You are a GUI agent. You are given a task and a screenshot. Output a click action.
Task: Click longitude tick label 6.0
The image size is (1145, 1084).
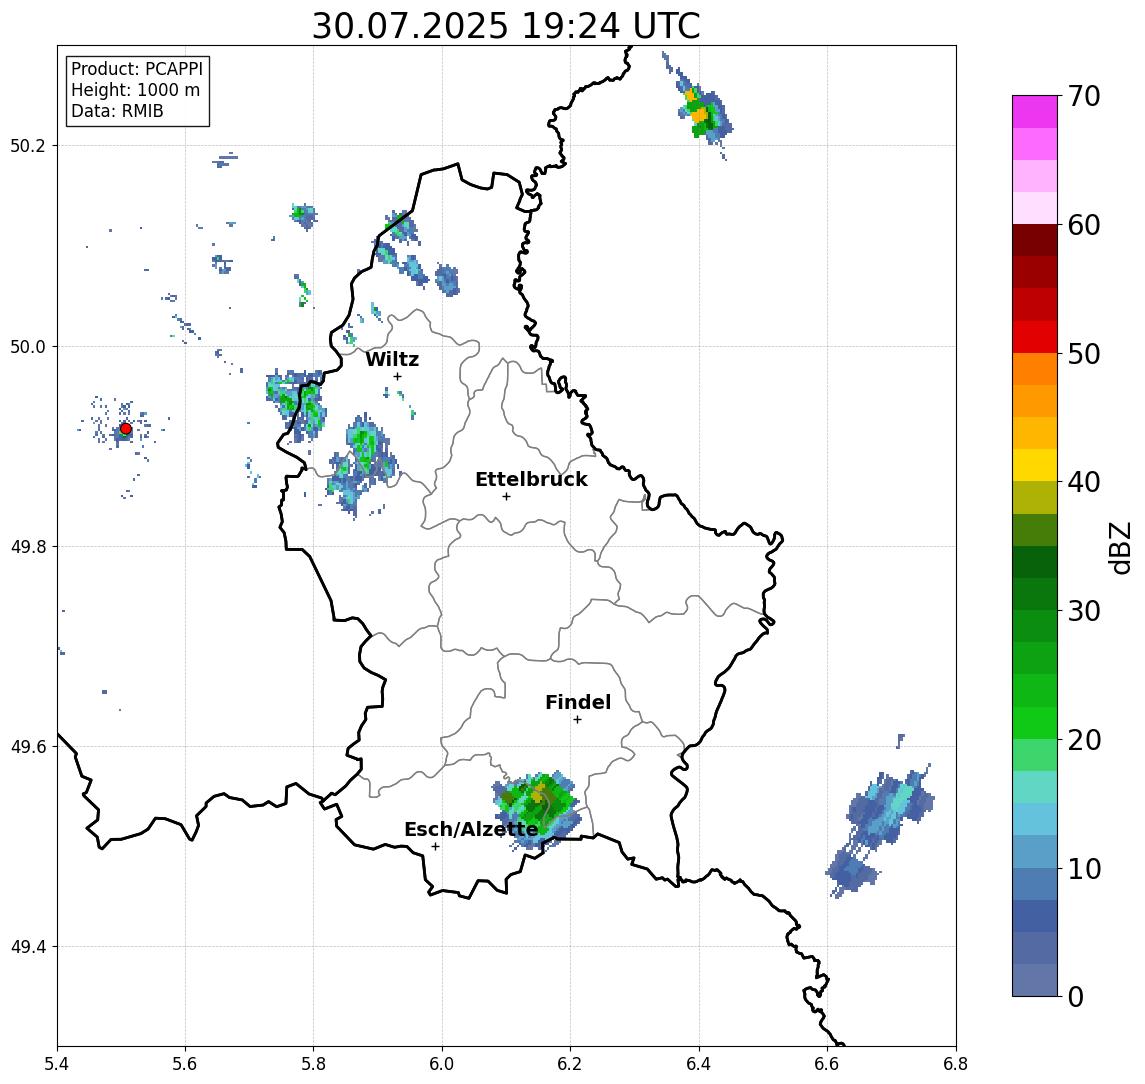pos(442,1064)
